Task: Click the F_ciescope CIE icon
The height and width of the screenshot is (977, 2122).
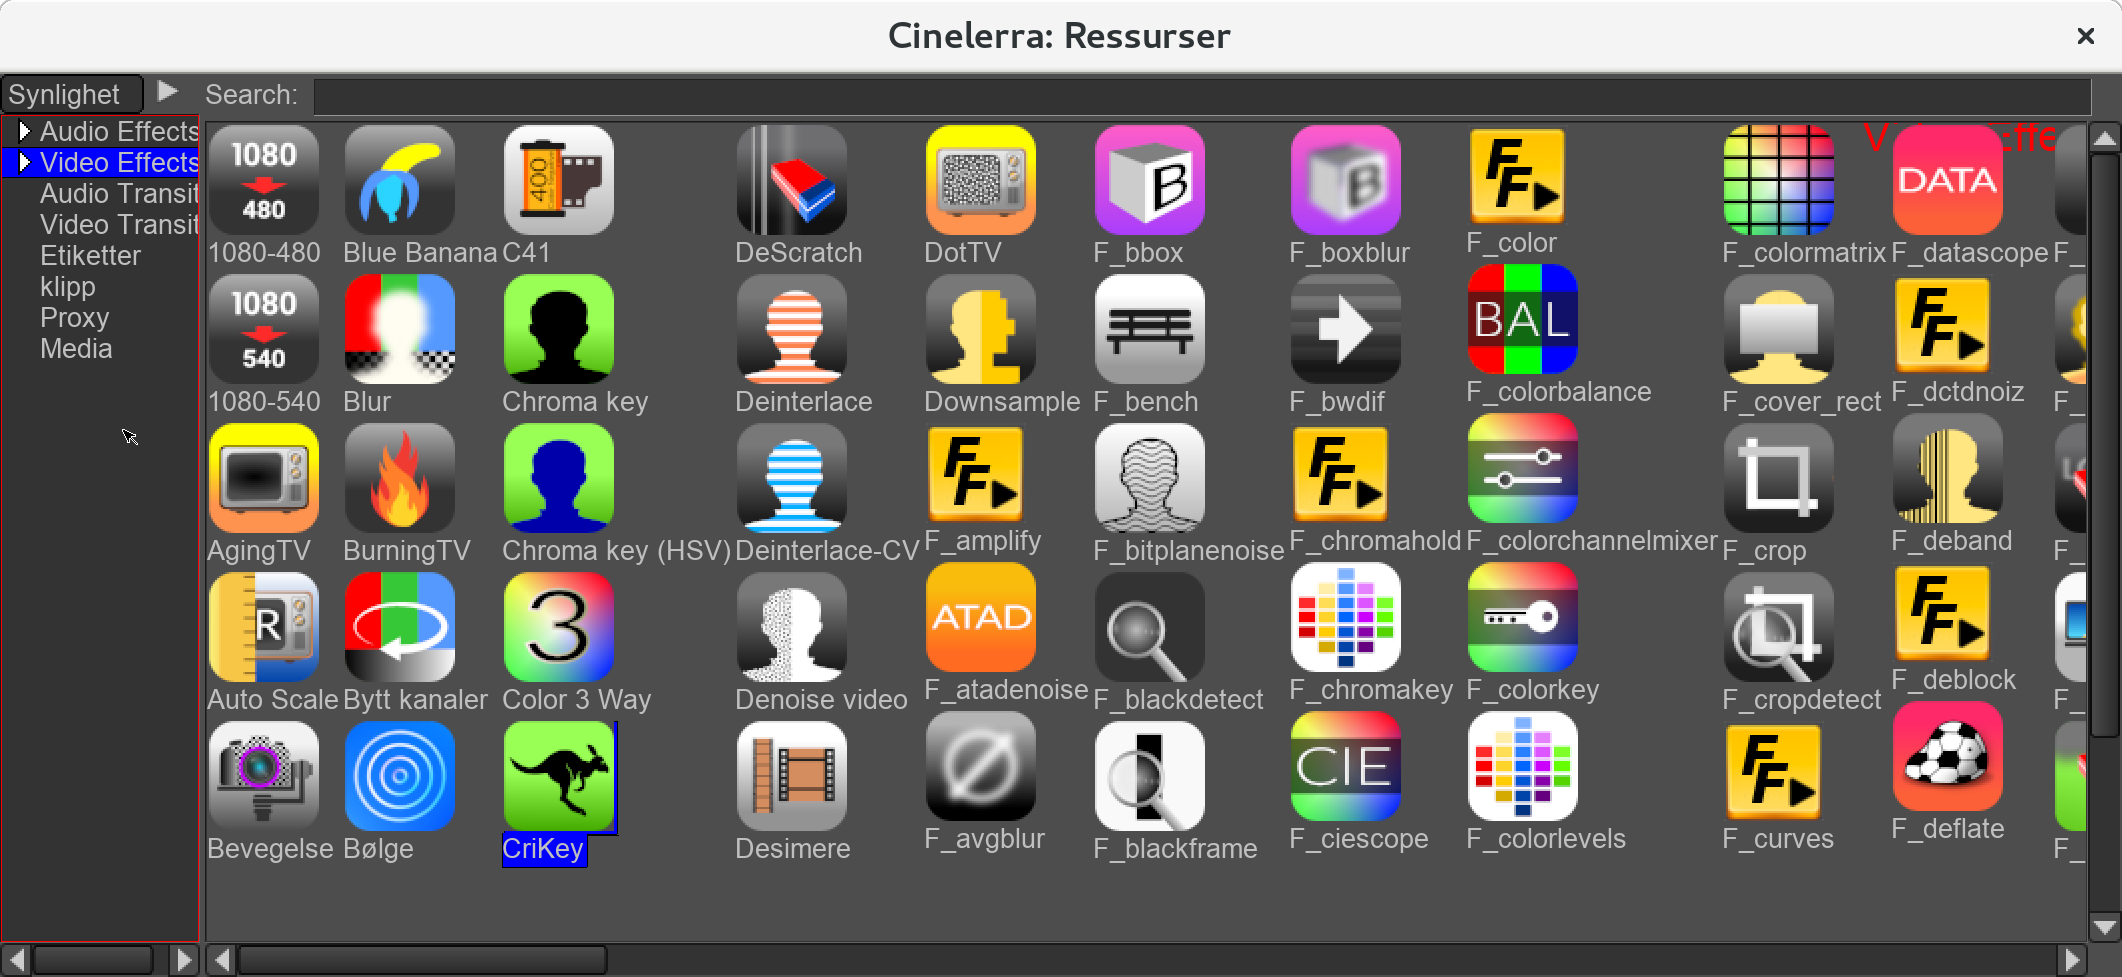Action: [x=1345, y=766]
